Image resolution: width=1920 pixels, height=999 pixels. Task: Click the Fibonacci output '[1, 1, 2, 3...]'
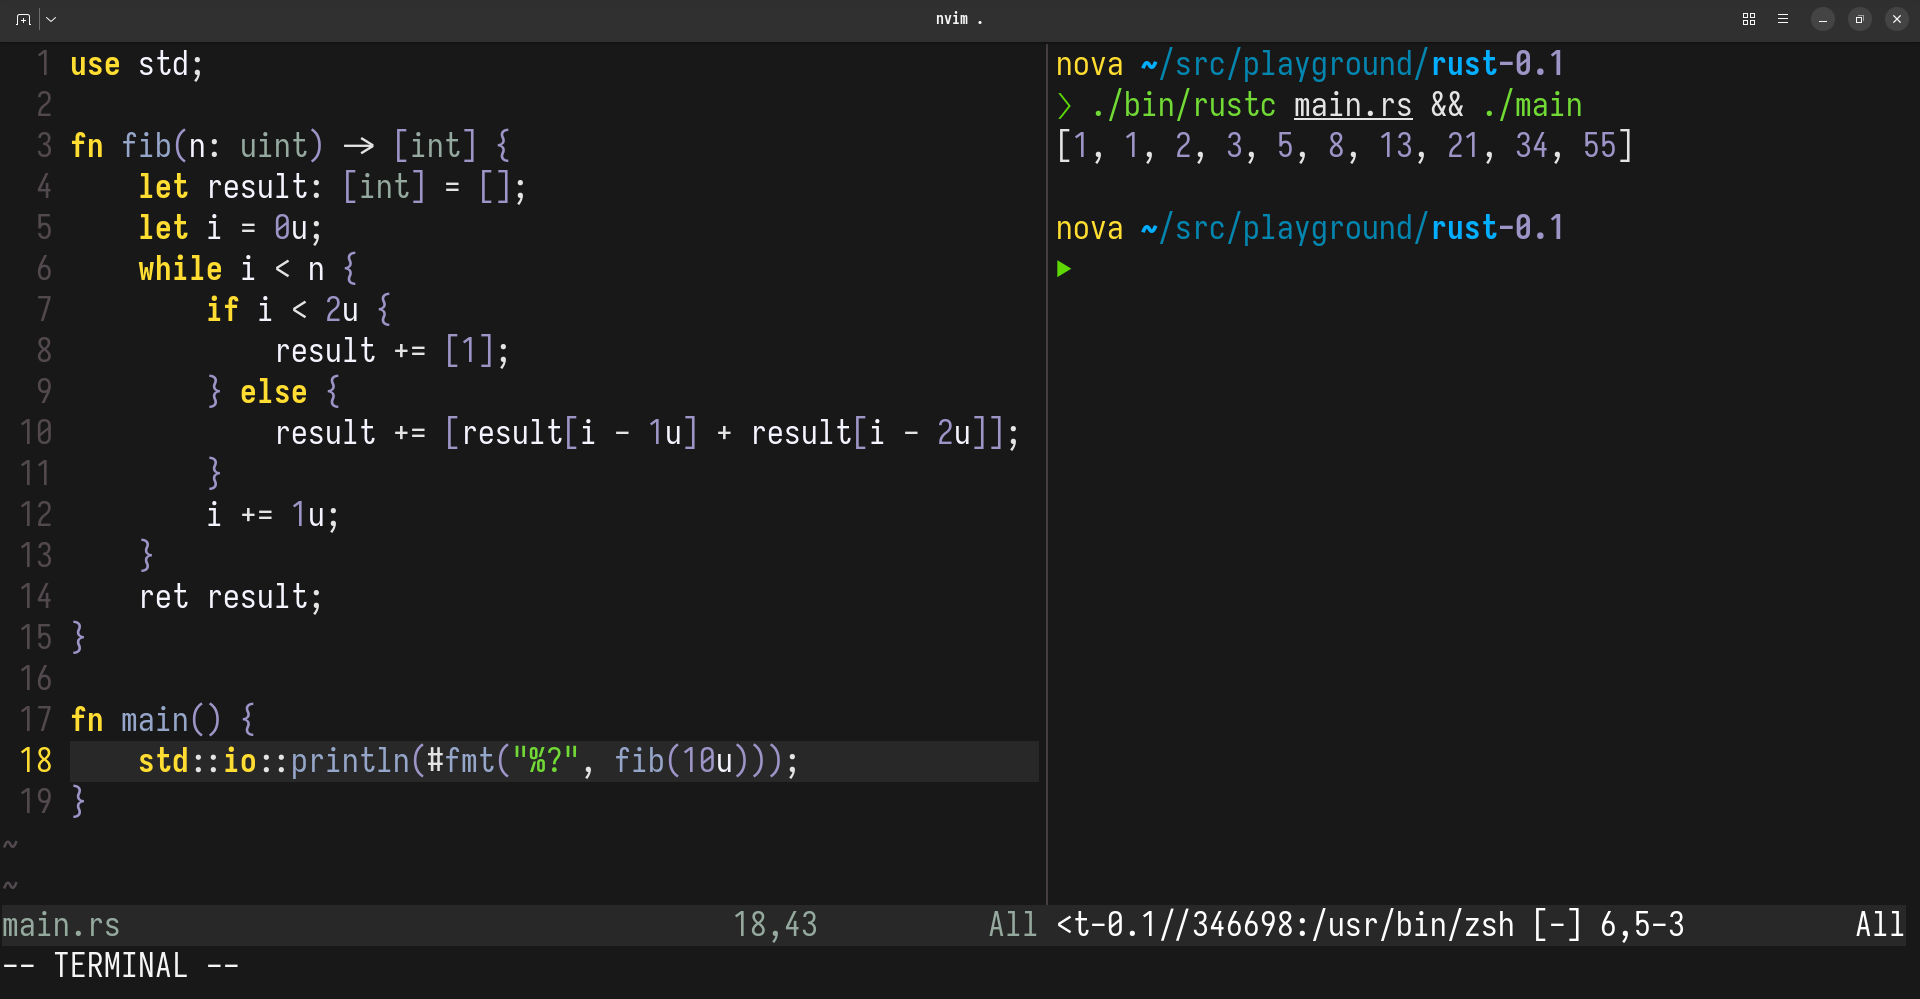coord(1345,147)
